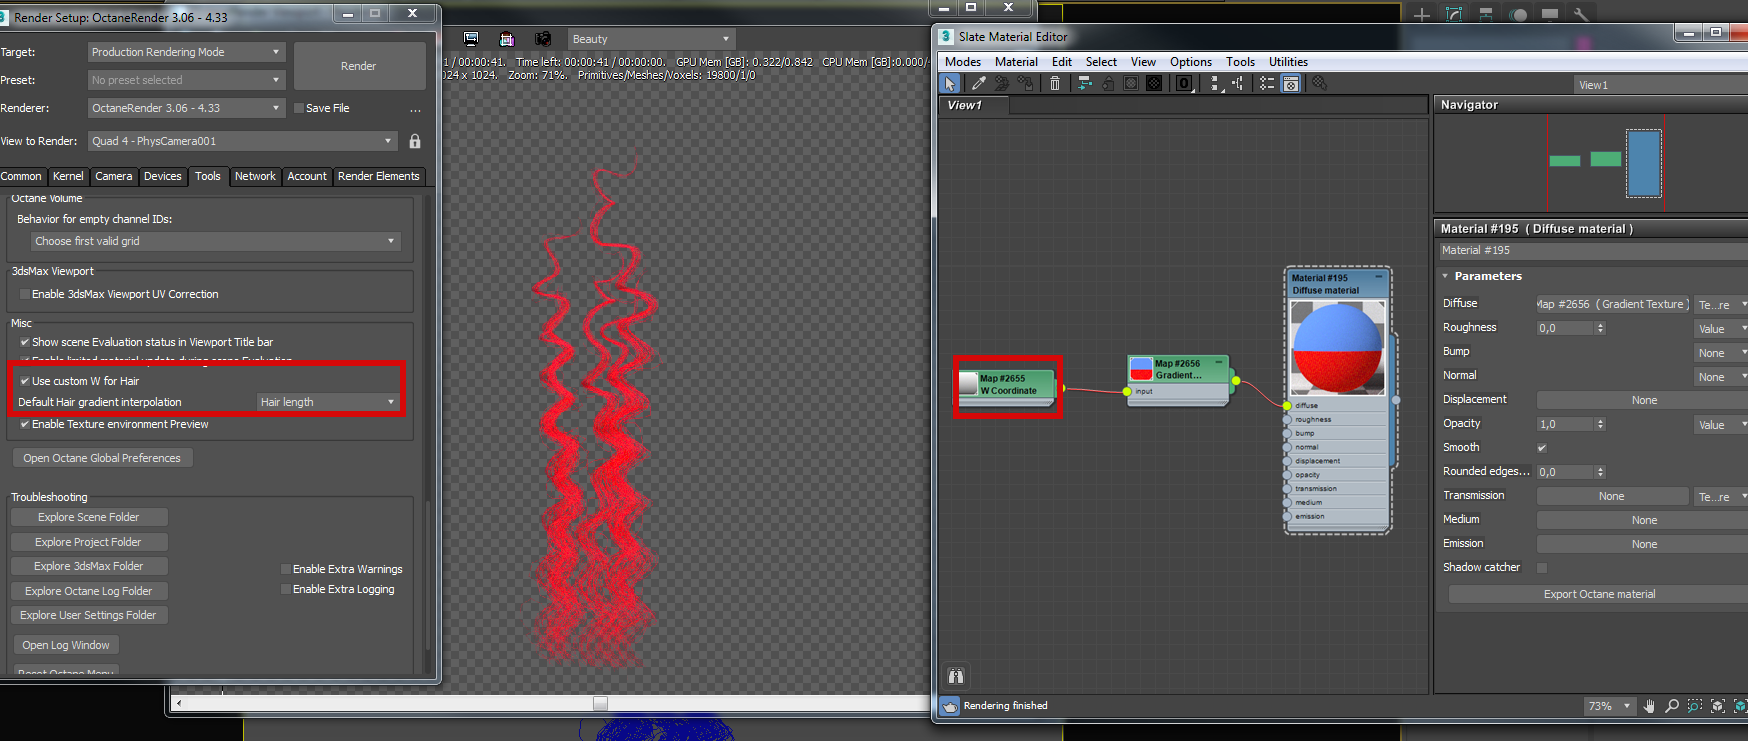Open Options menu in Slate Material Editor

tap(1191, 62)
